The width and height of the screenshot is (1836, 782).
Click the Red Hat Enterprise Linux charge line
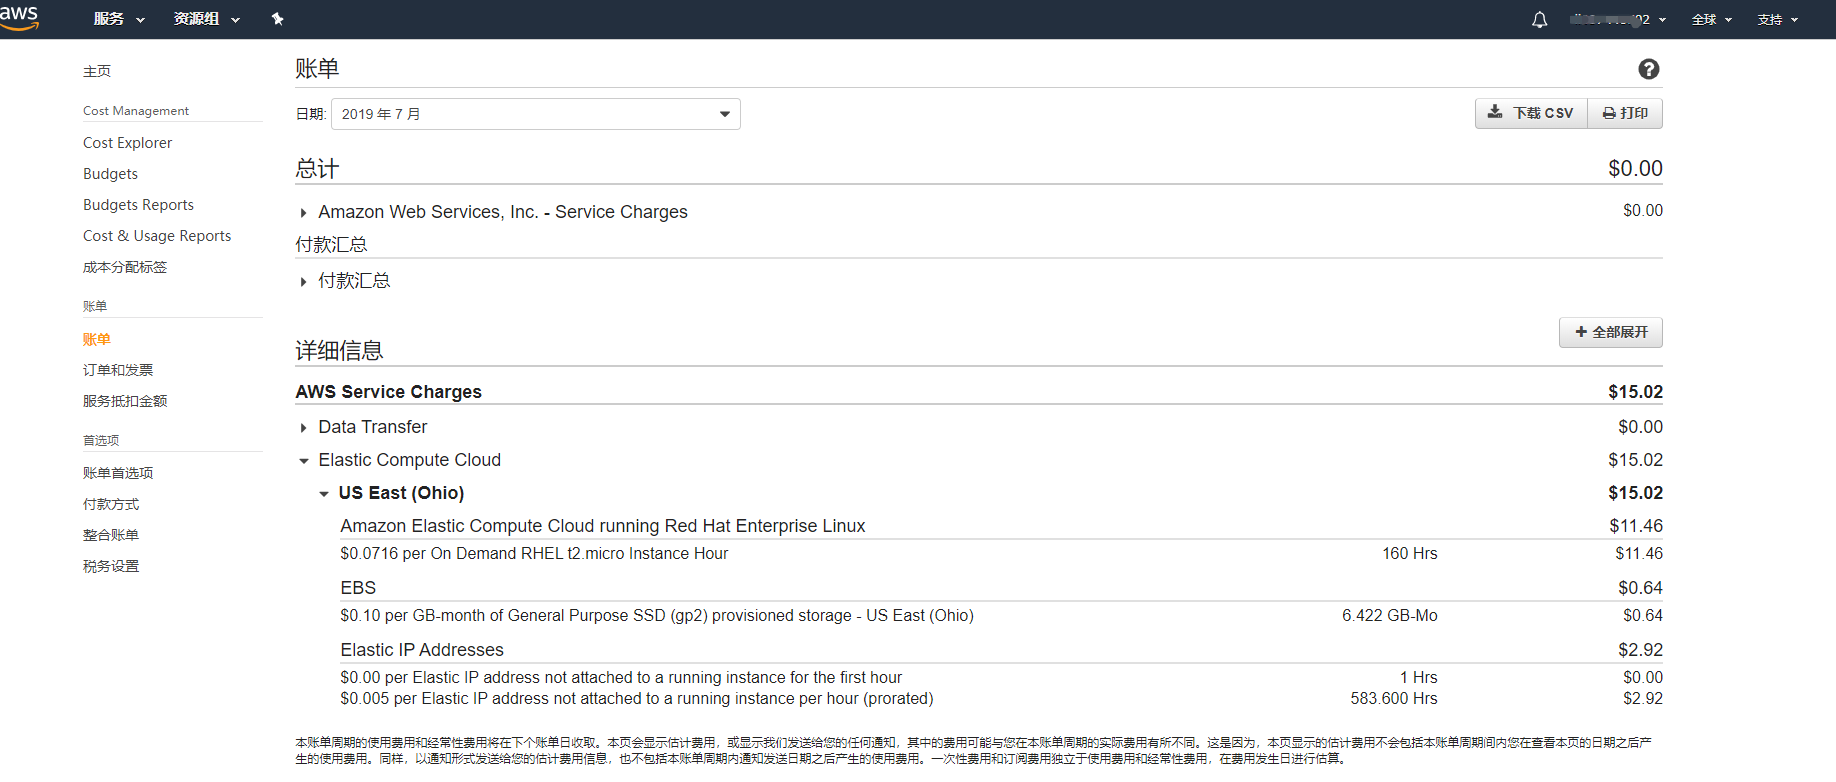coord(602,526)
